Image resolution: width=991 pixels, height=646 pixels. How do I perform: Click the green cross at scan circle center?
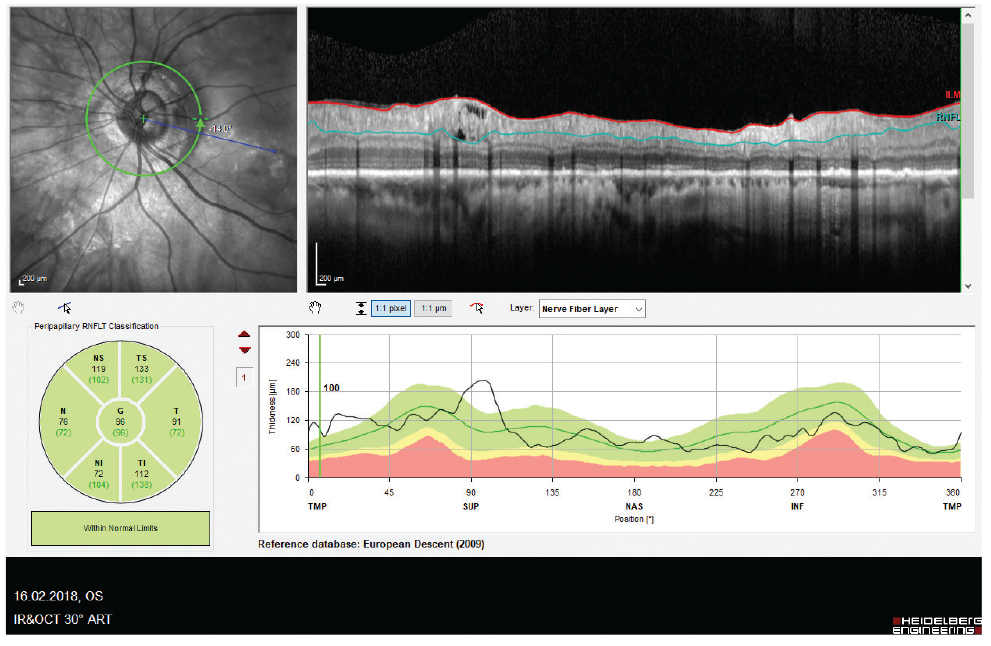pyautogui.click(x=143, y=118)
